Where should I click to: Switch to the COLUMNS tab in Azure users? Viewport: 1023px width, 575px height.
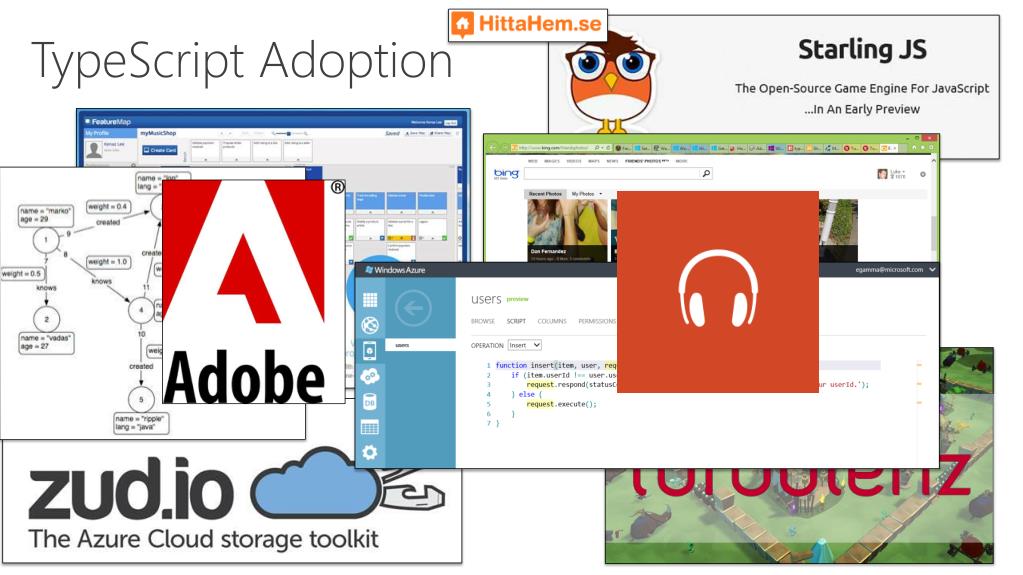[552, 321]
